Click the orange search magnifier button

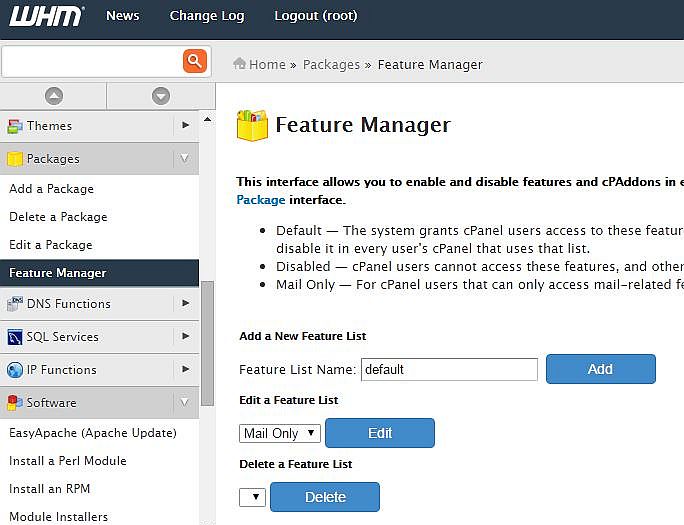coord(195,61)
